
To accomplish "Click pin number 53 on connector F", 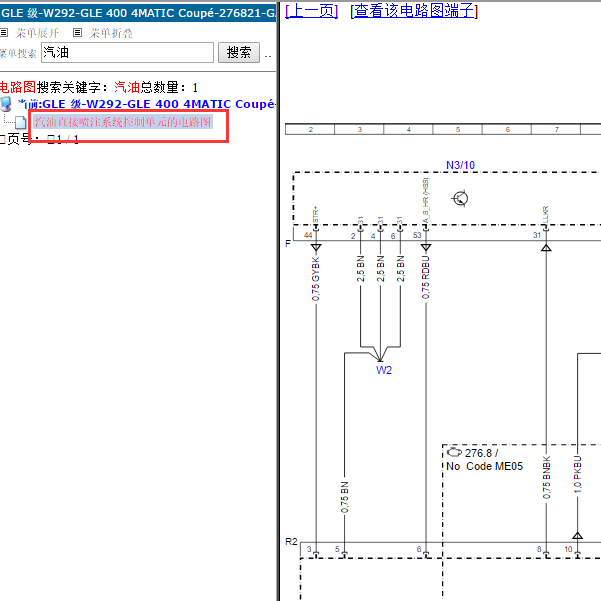I will coord(417,235).
